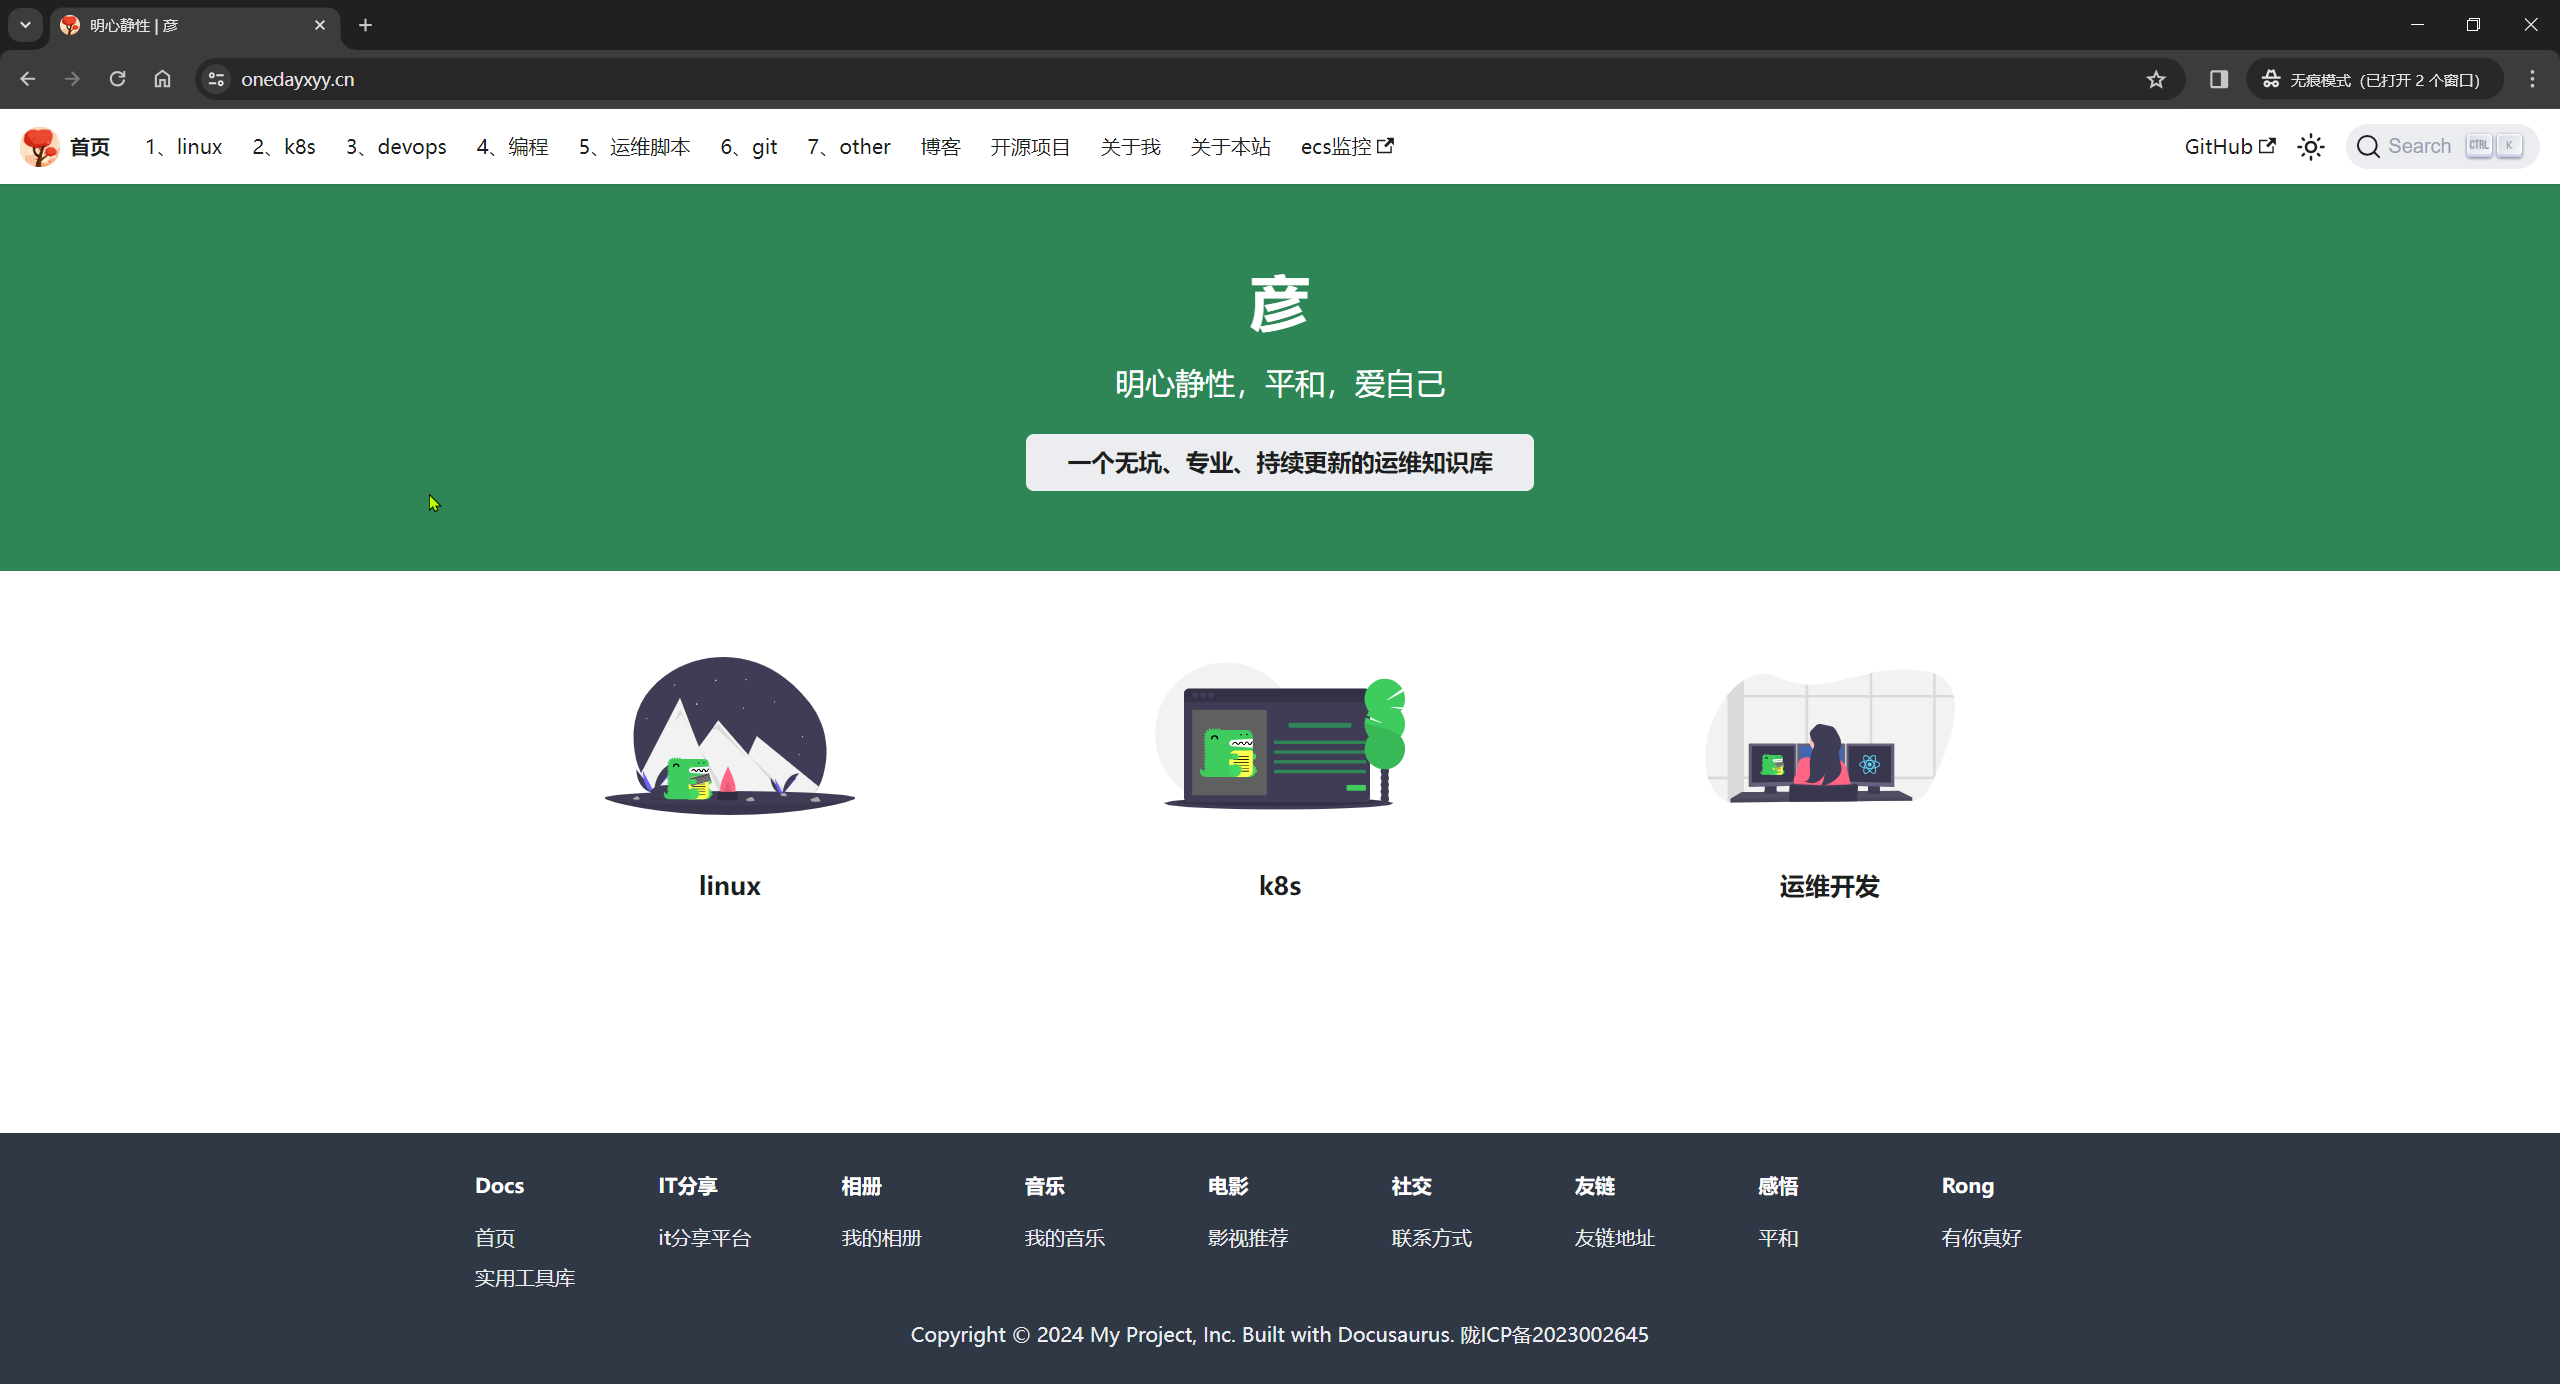Image resolution: width=2560 pixels, height=1384 pixels.
Task: Click the k8s browser-window illustration
Action: 1280,736
